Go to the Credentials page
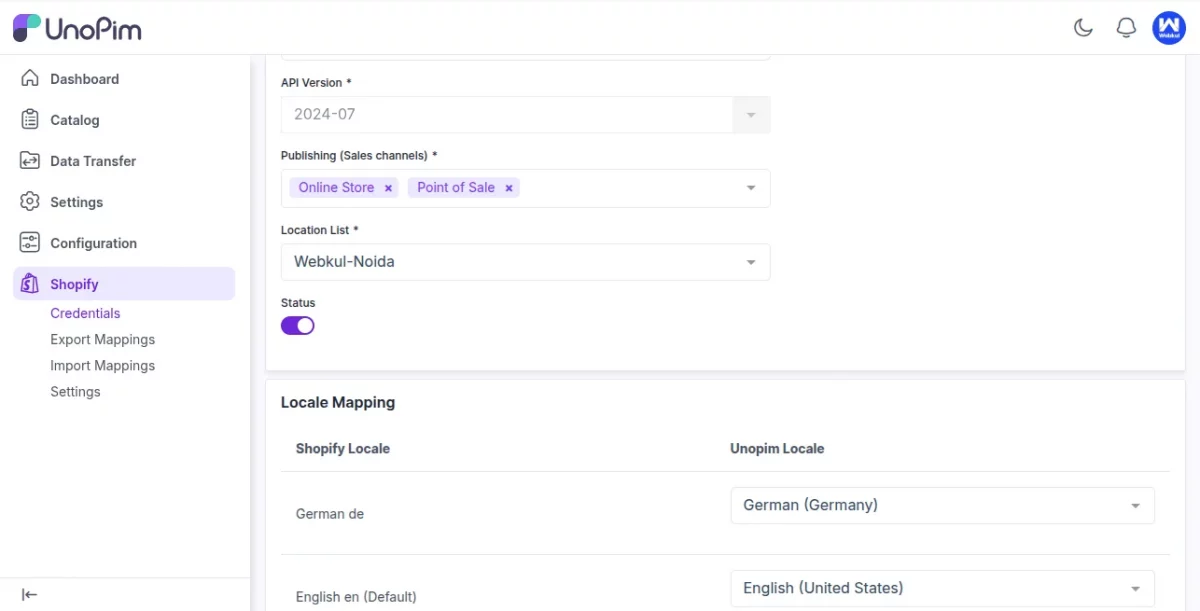This screenshot has width=1200, height=611. pos(85,312)
